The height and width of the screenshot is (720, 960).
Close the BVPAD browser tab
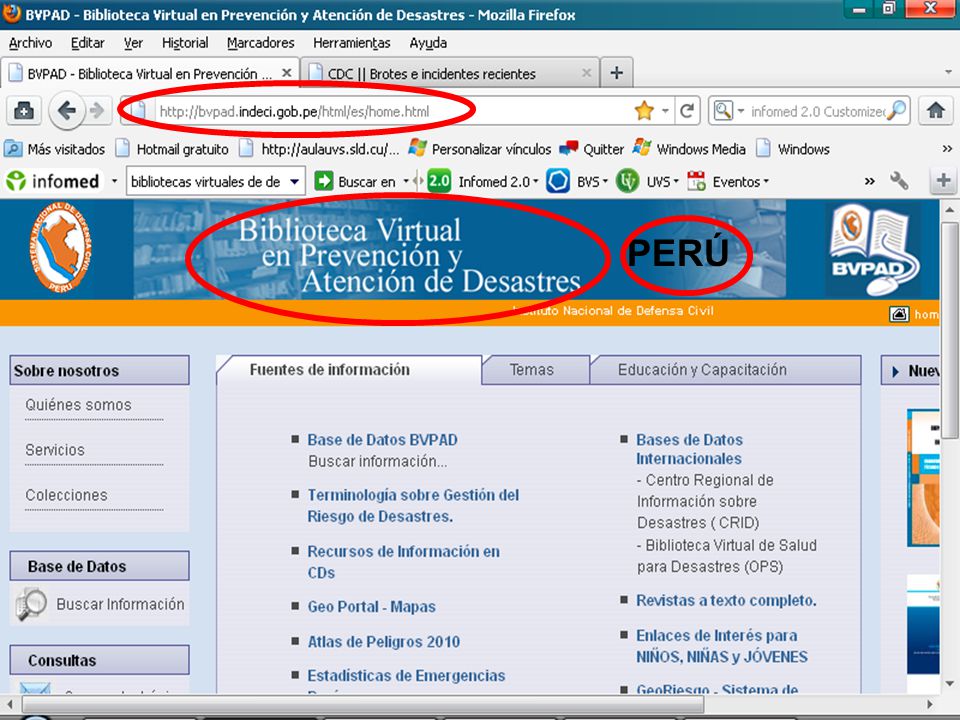286,73
